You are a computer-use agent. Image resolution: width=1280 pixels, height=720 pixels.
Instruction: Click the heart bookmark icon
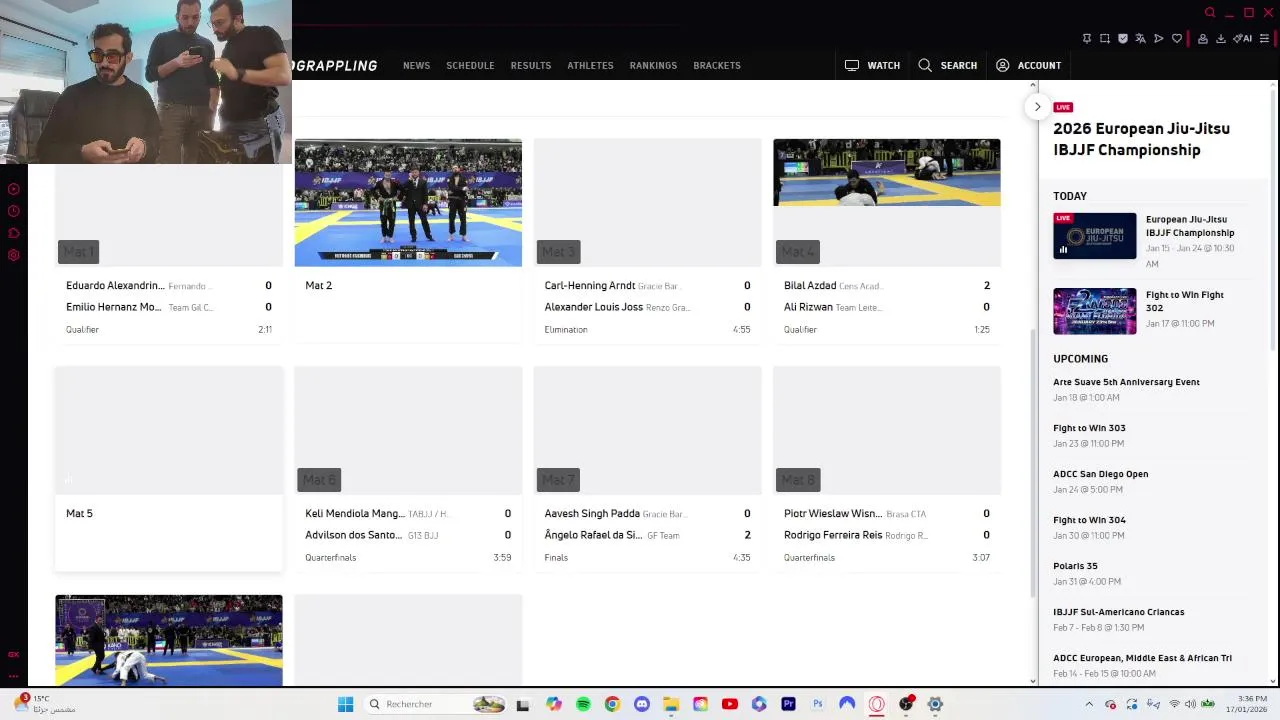pyautogui.click(x=1177, y=39)
